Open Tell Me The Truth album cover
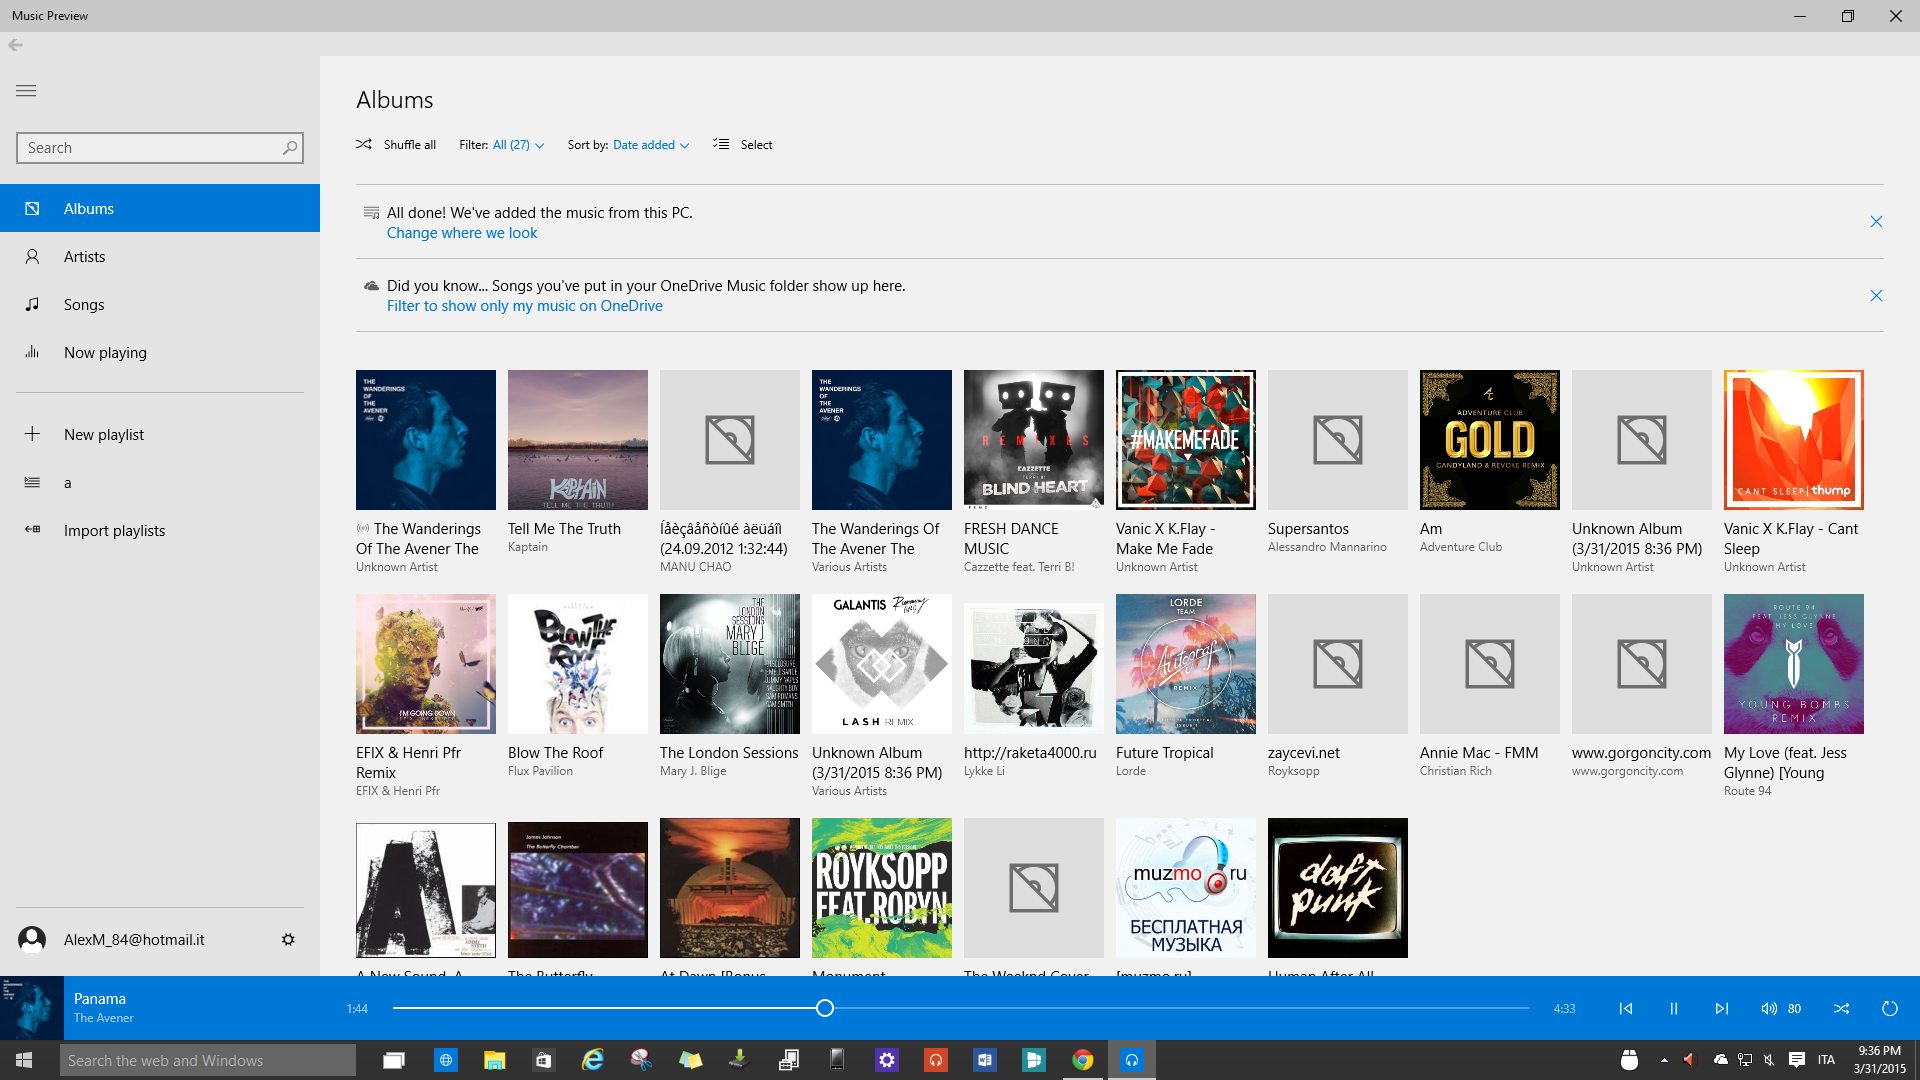Screen dimensions: 1920x1080 coord(578,440)
